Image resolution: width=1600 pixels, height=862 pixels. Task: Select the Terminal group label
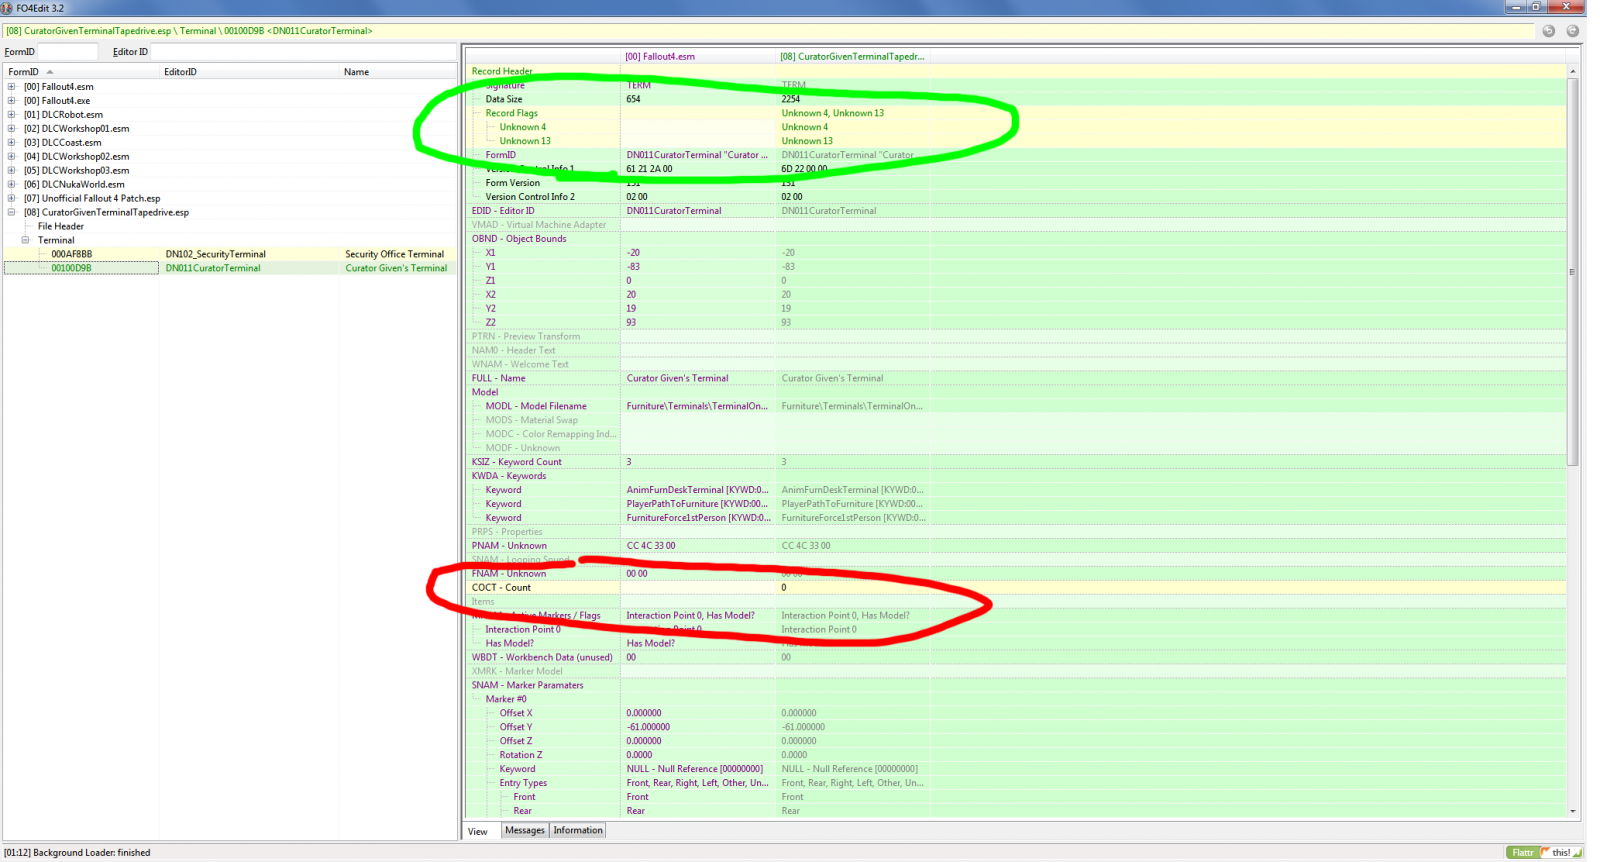point(56,241)
